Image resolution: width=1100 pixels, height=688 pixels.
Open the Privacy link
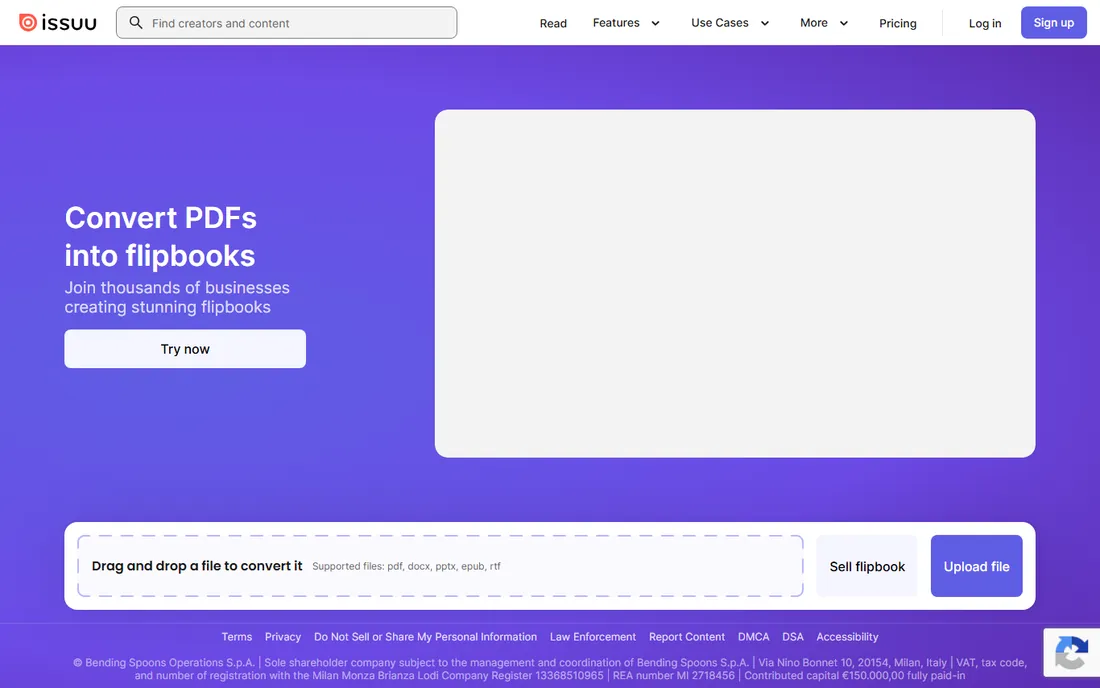pyautogui.click(x=283, y=637)
